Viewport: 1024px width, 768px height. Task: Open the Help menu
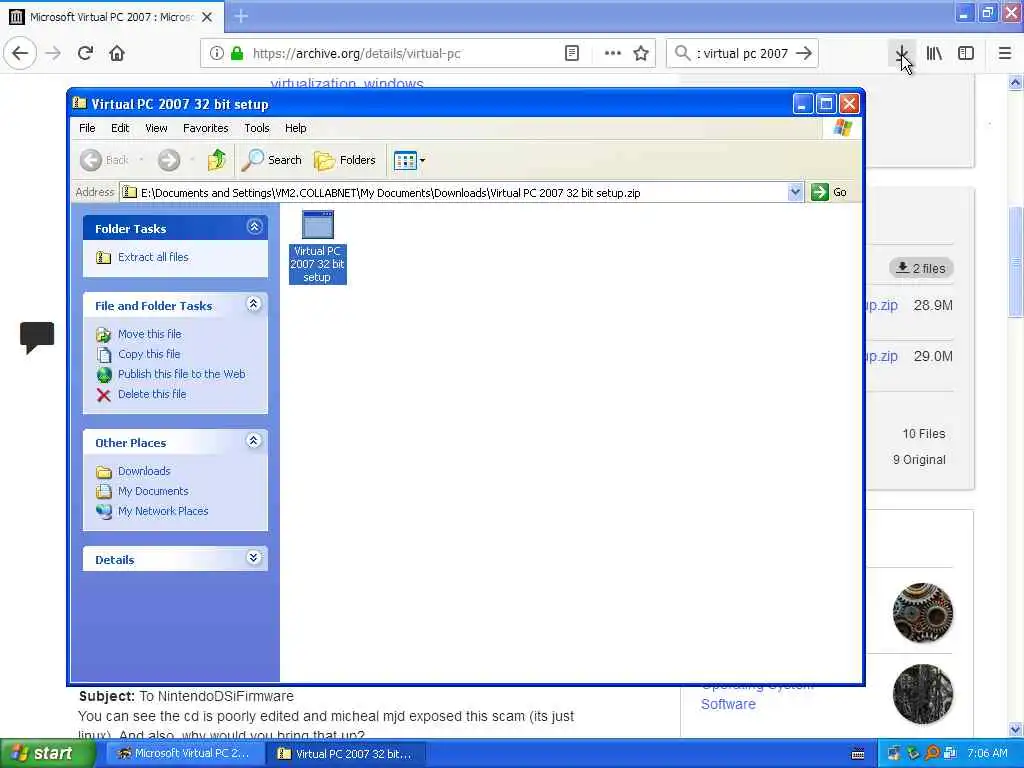point(296,128)
